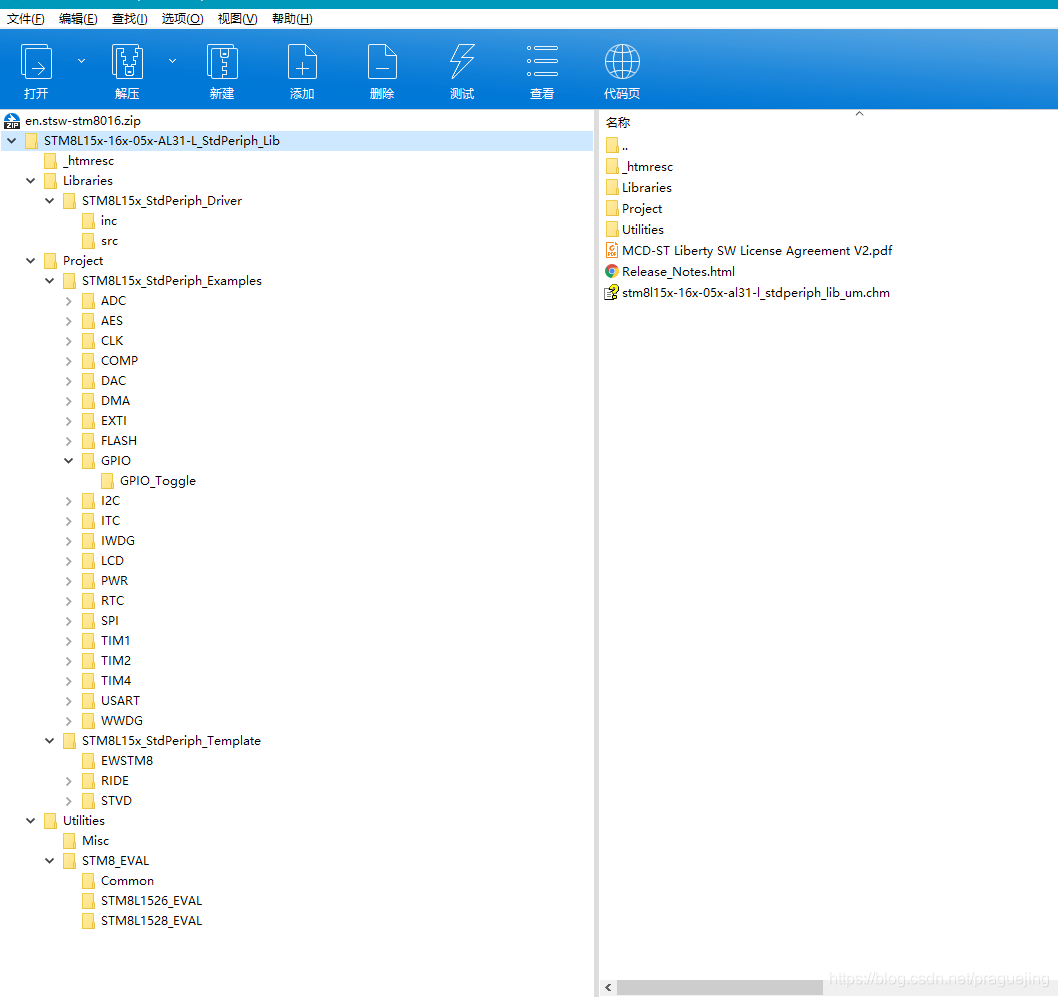
Task: Click the Libraries folder icon in right pane
Action: [612, 187]
